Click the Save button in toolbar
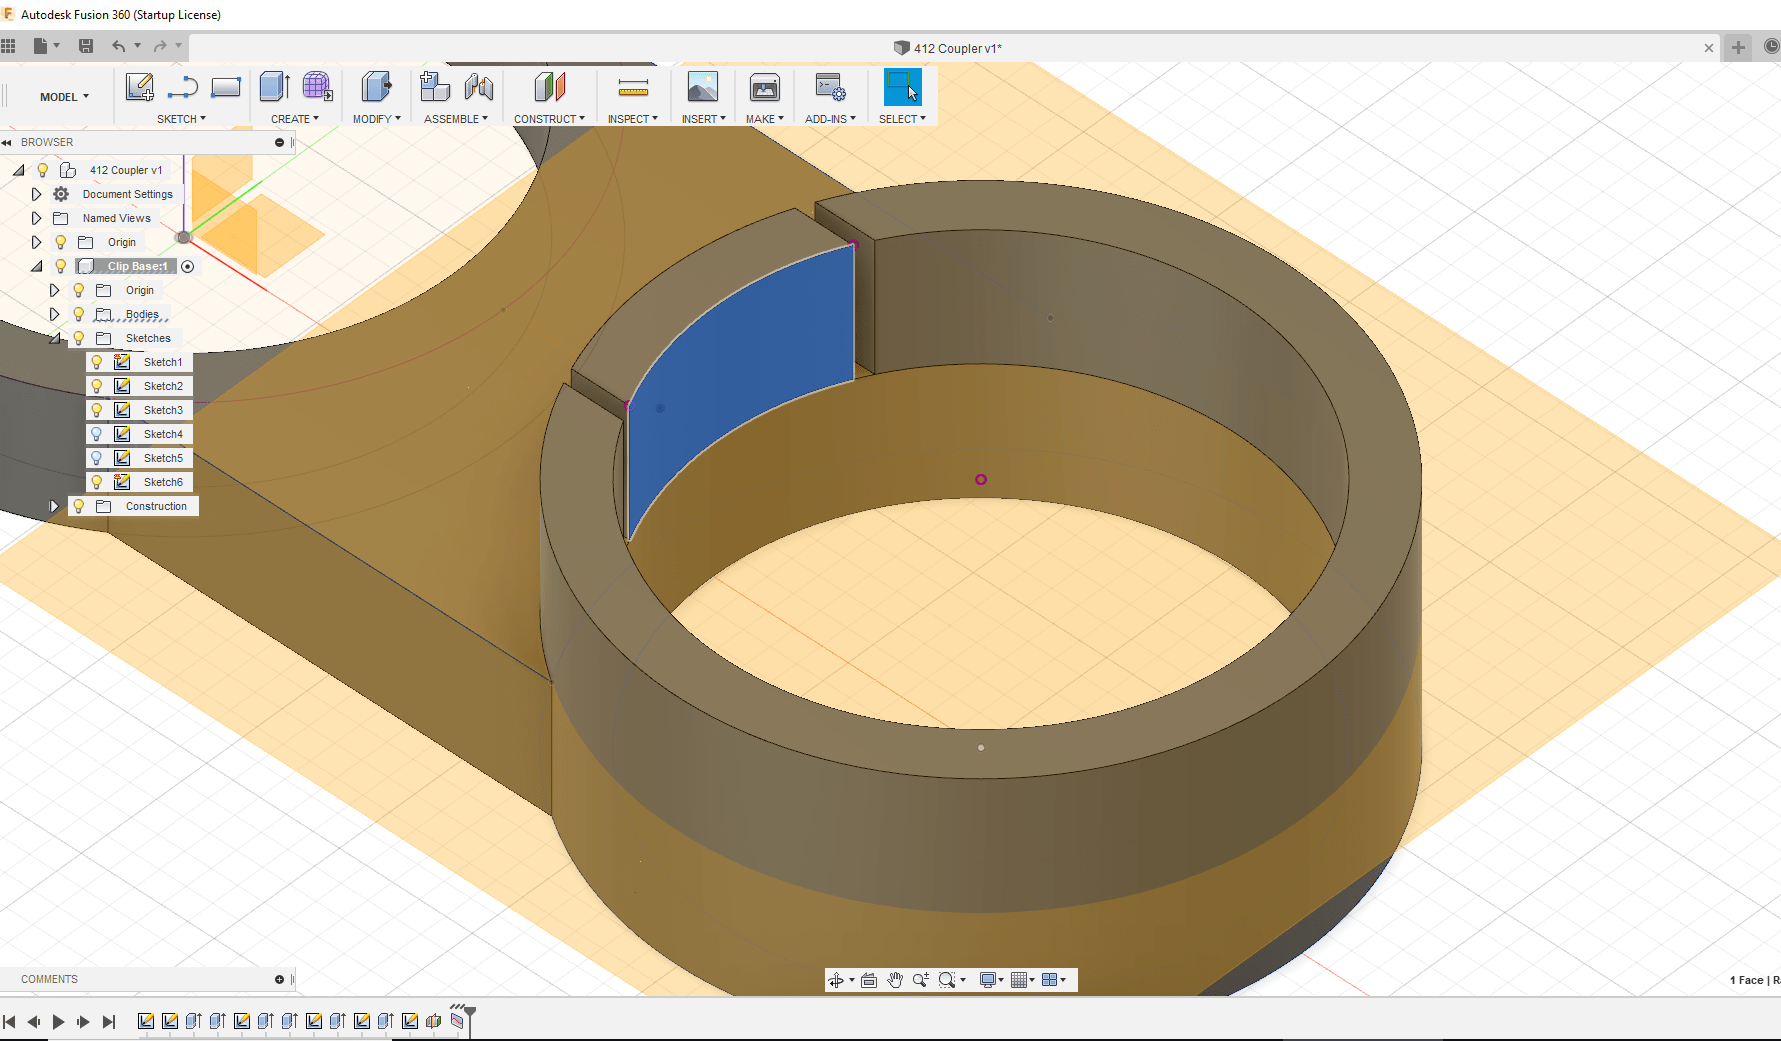This screenshot has height=1041, width=1781. point(86,46)
